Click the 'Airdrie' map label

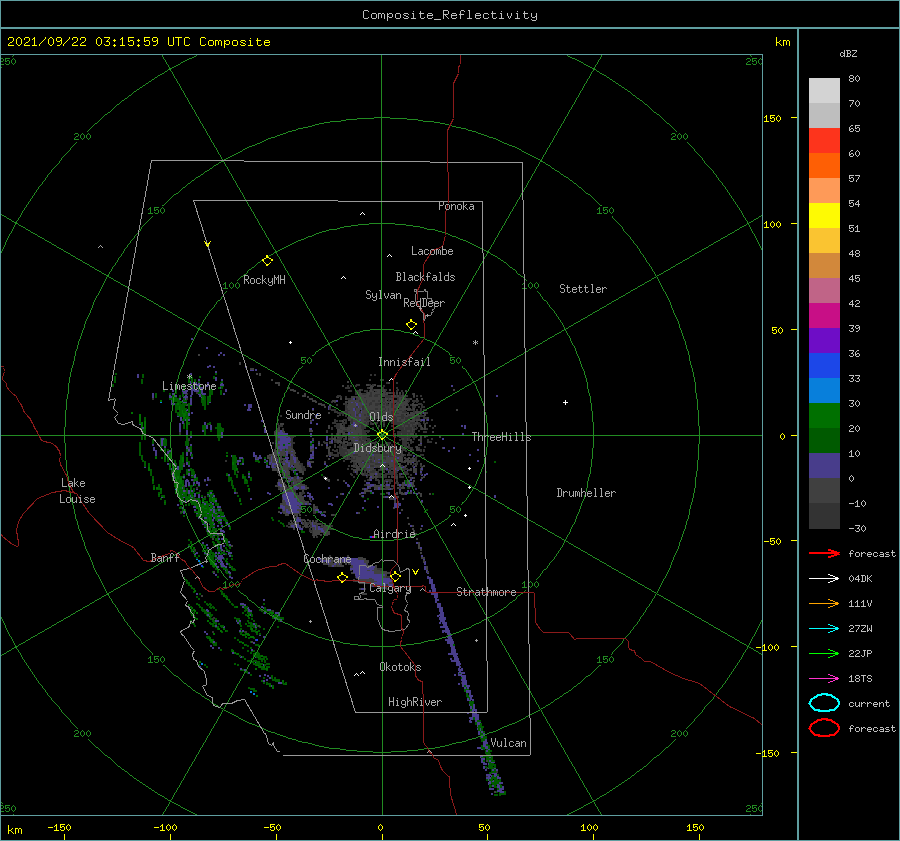pyautogui.click(x=394, y=534)
